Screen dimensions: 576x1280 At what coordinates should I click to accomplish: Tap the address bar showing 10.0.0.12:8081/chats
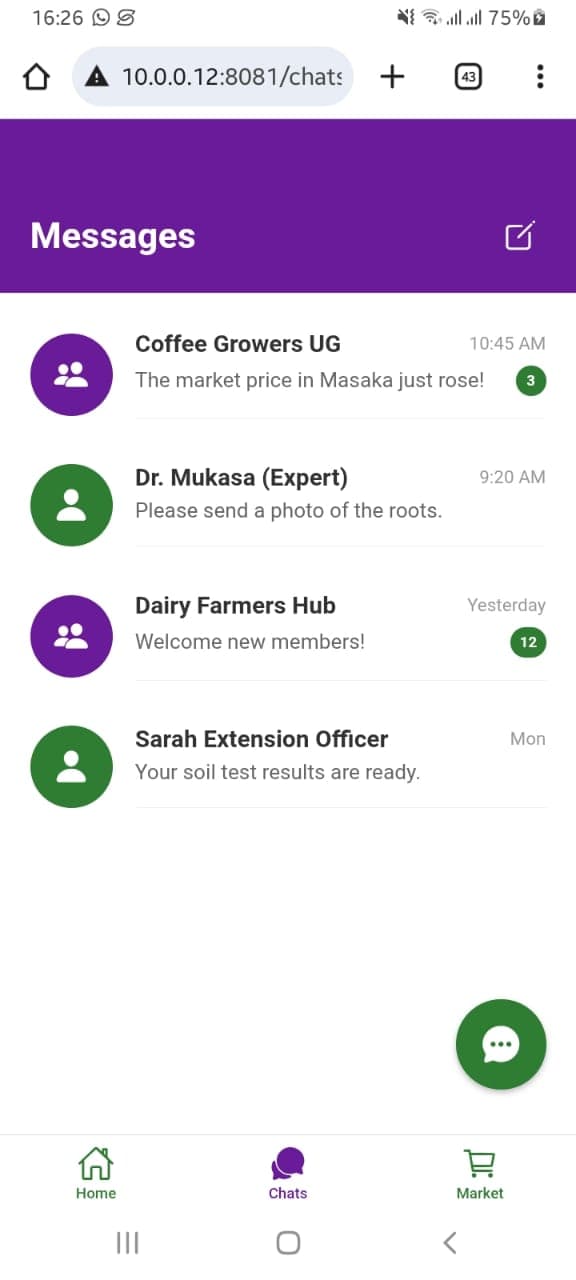[212, 76]
